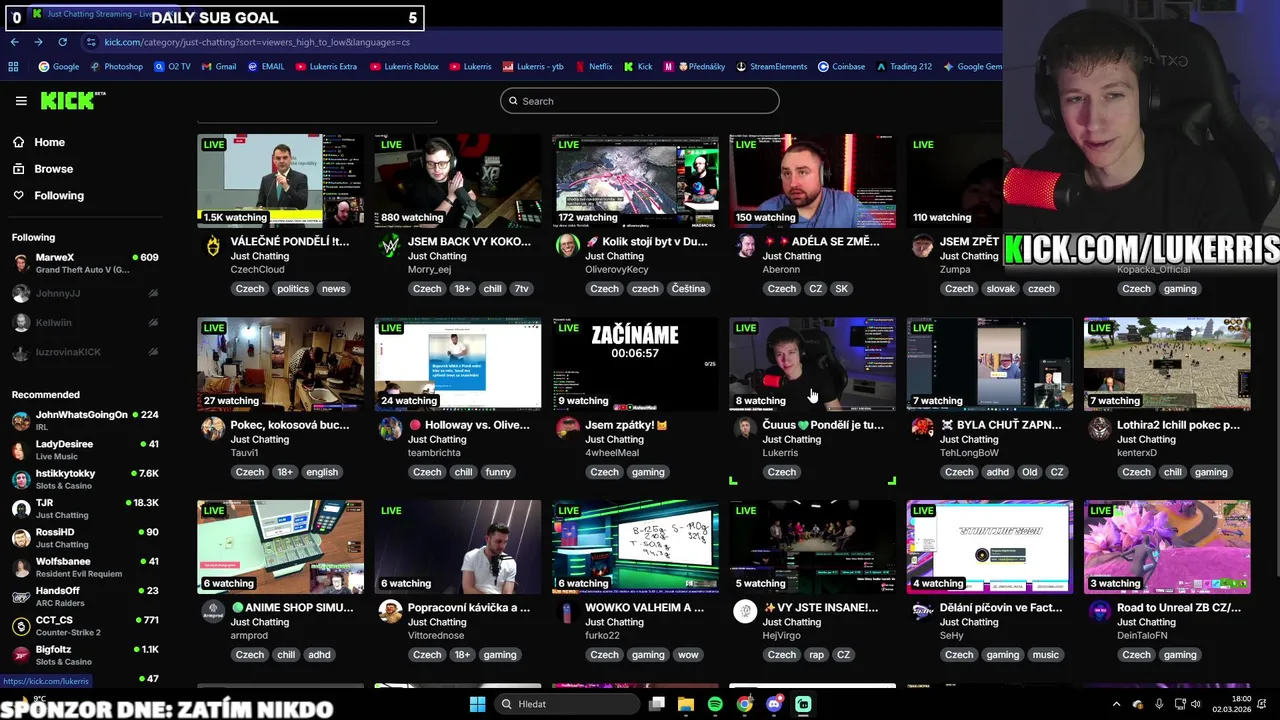This screenshot has width=1280, height=720.
Task: Click the Popracovní kávička stream title
Action: [x=469, y=607]
